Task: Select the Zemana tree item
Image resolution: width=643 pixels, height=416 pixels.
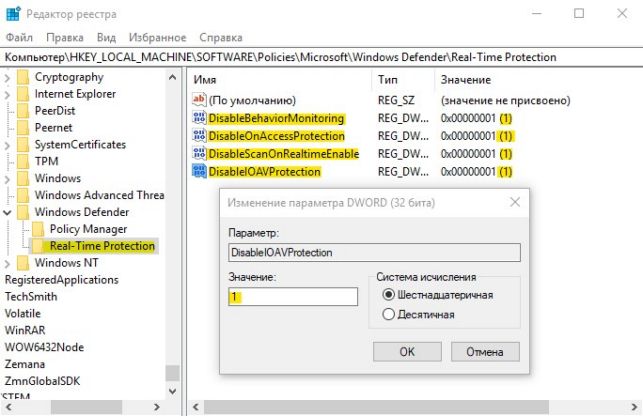Action: pos(25,364)
